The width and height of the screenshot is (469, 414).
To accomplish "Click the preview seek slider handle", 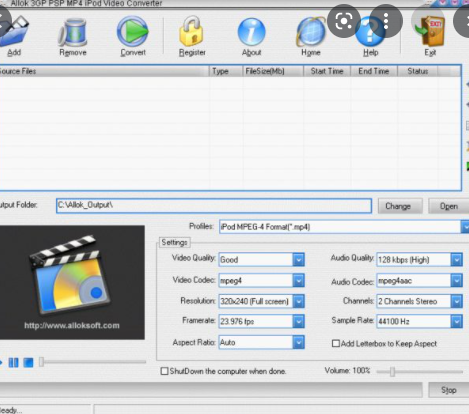I will tap(41, 362).
